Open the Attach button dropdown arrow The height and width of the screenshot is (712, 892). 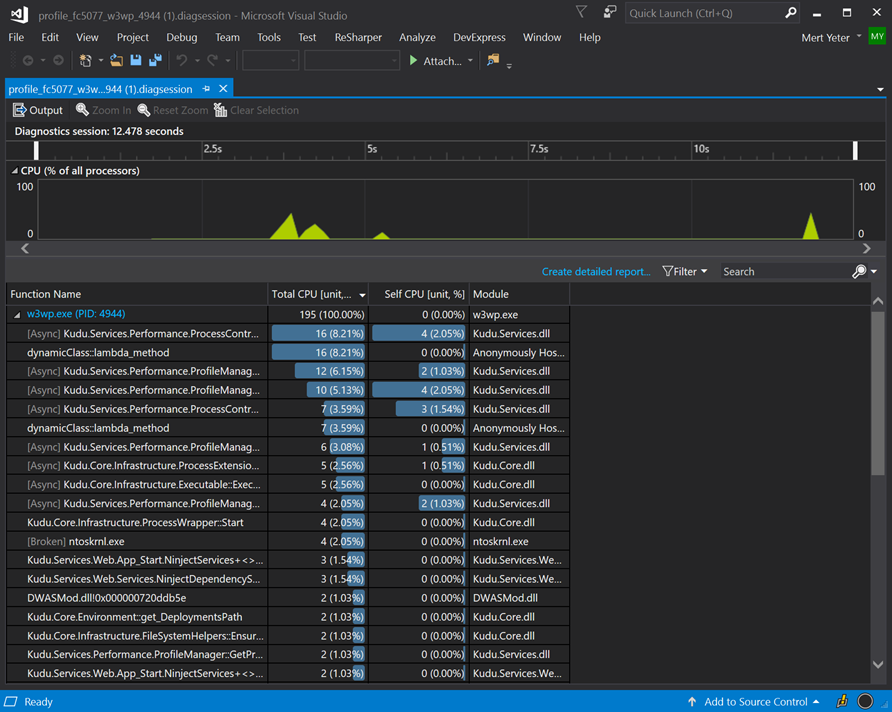tap(470, 60)
